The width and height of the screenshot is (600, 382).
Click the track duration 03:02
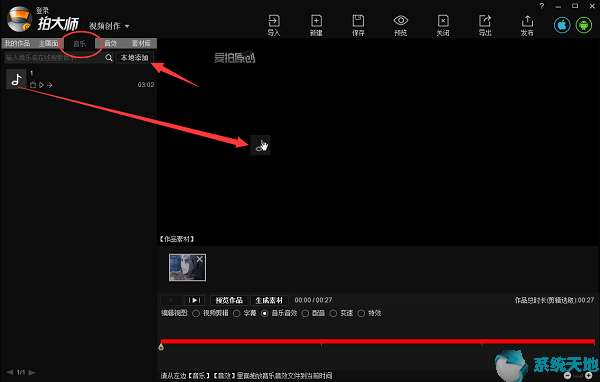tap(146, 85)
